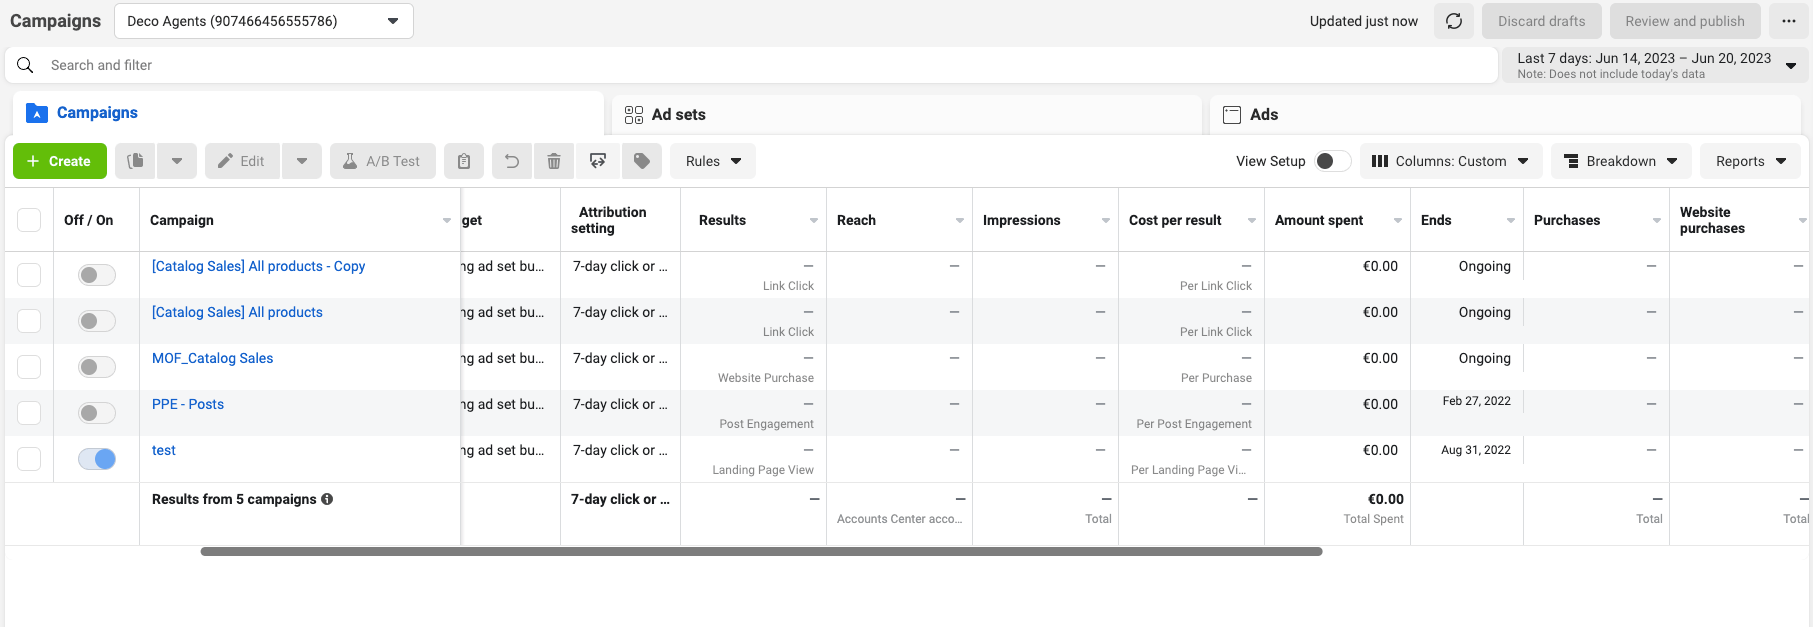
Task: Click the Campaigns folder icon
Action: [x=37, y=113]
